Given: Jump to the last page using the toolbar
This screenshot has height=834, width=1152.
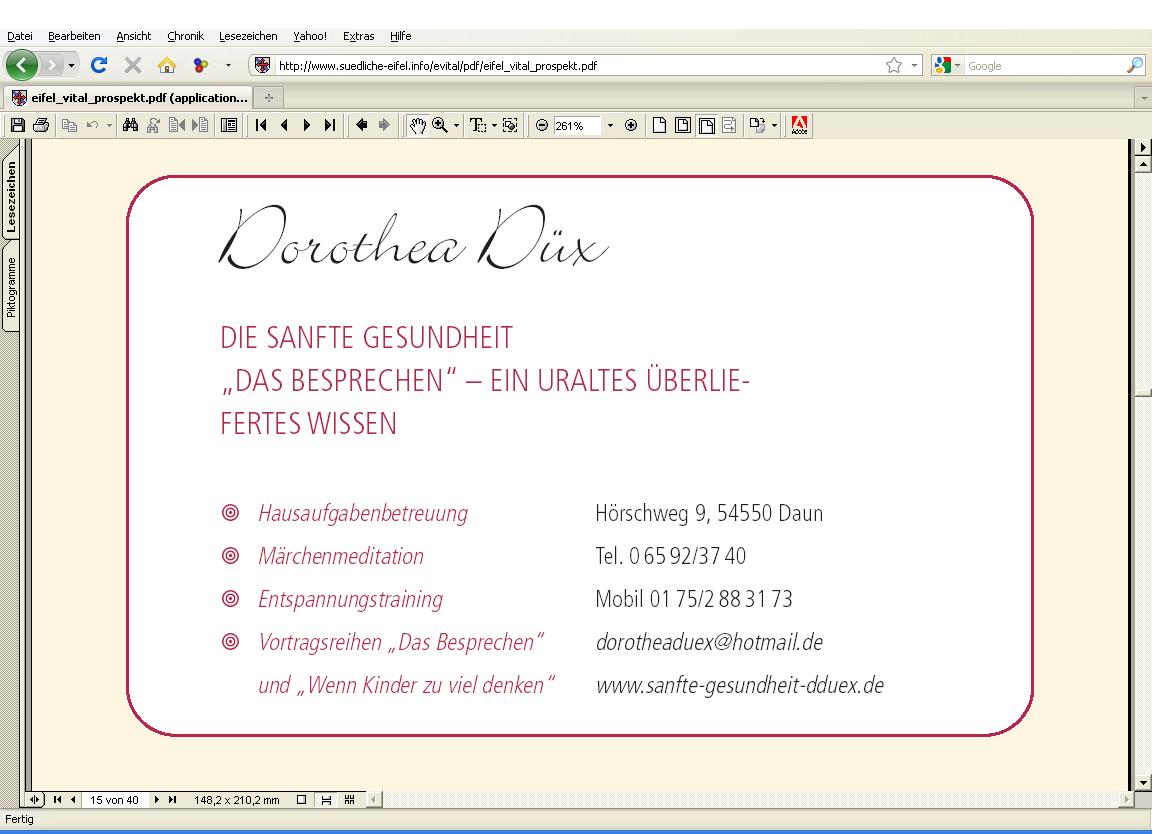Looking at the screenshot, I should [x=329, y=125].
